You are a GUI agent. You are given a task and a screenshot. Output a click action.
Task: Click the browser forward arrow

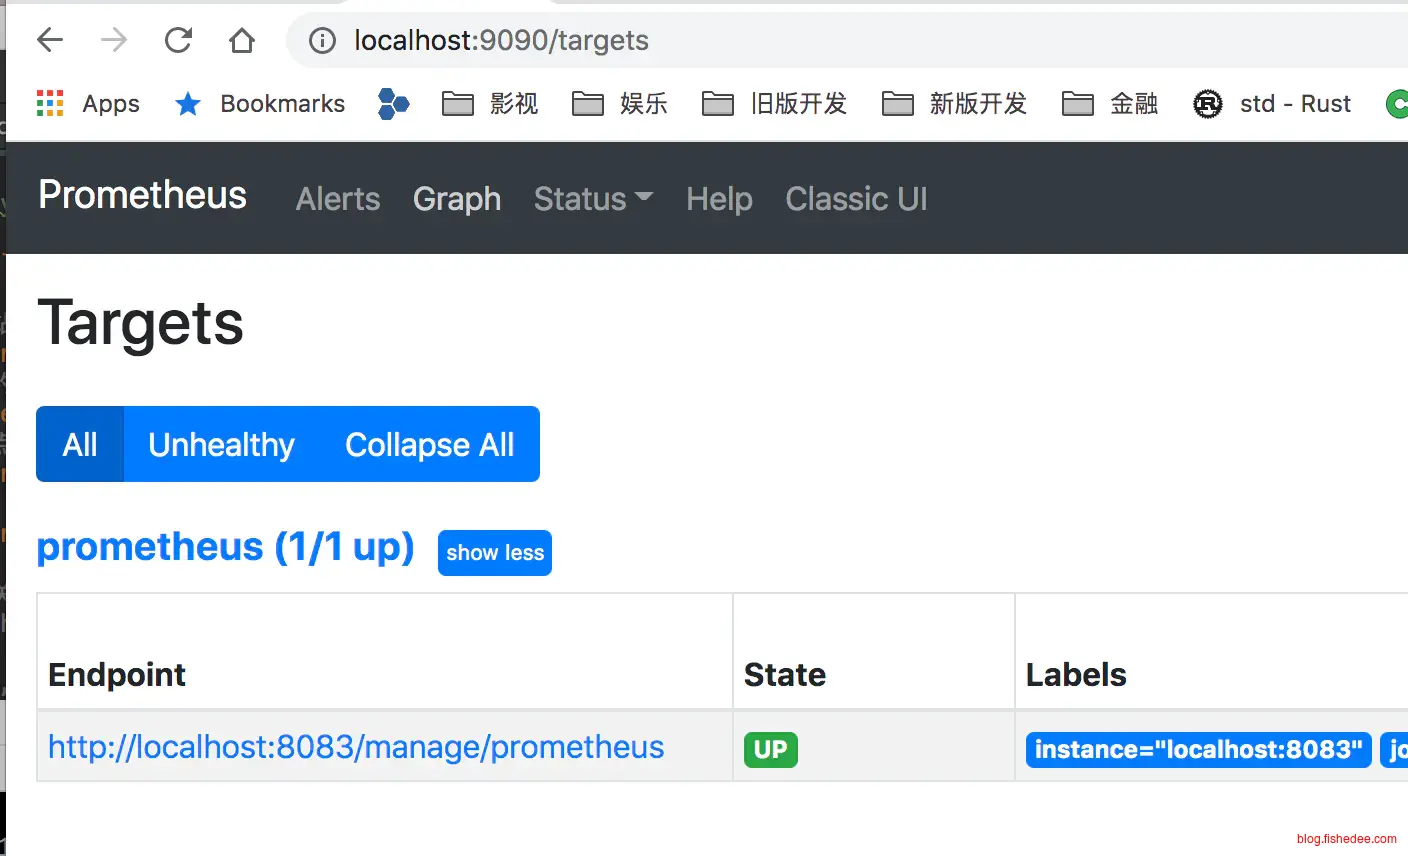(x=114, y=40)
